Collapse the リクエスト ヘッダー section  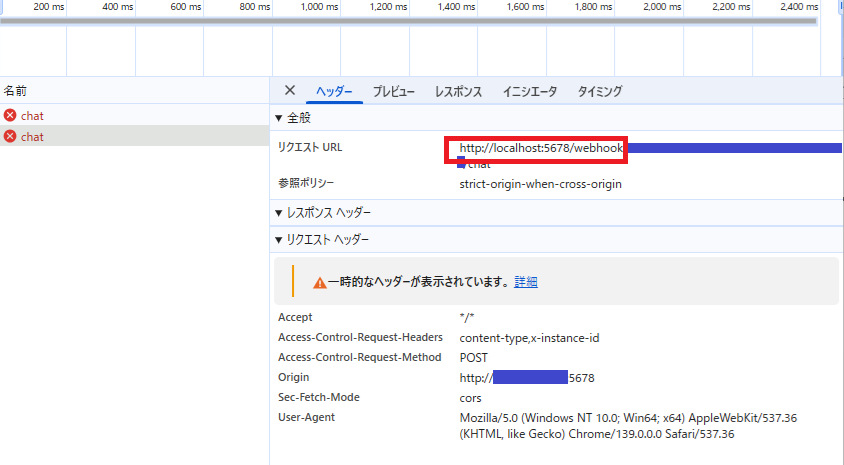(321, 240)
